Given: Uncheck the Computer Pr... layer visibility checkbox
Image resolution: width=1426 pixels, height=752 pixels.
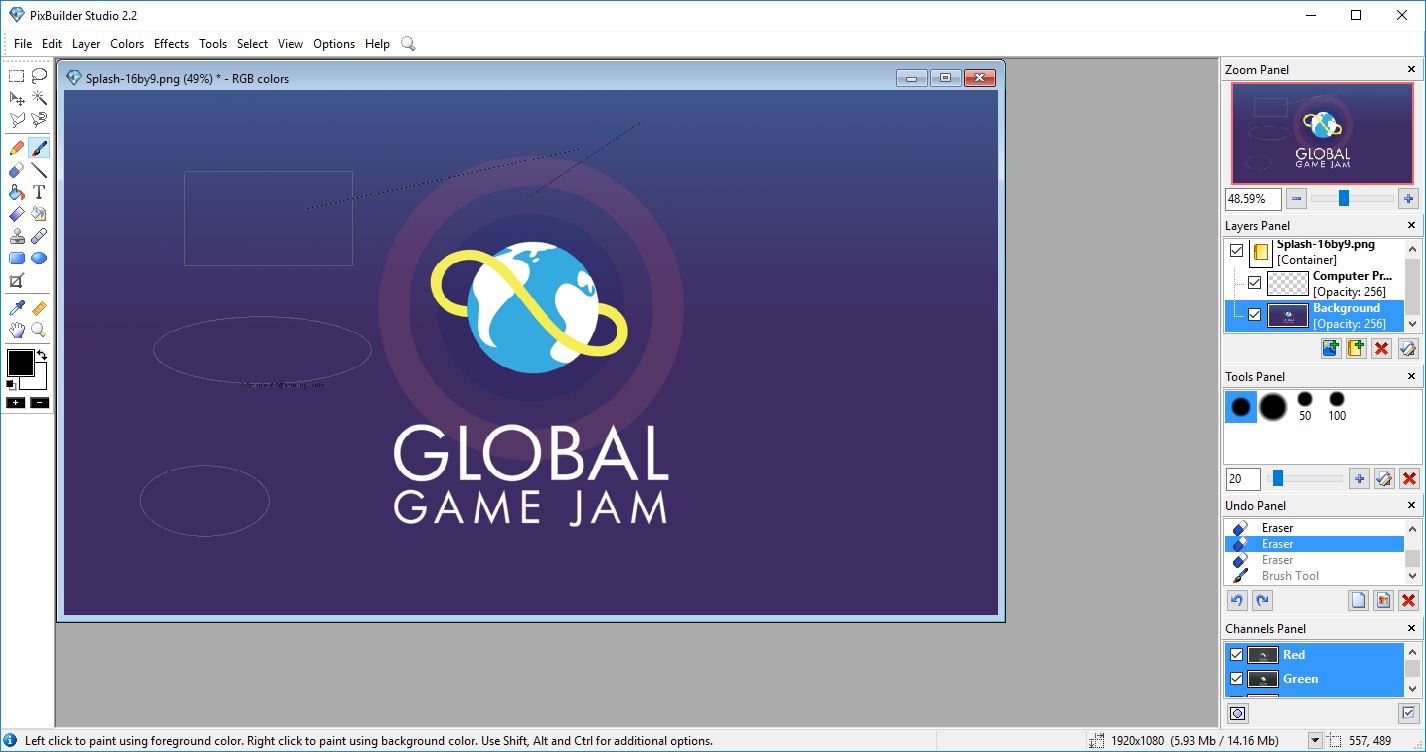Looking at the screenshot, I should [x=1254, y=283].
